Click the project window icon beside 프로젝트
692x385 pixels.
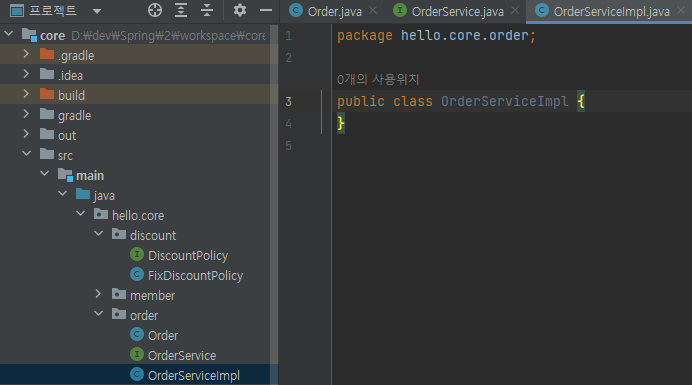point(17,10)
